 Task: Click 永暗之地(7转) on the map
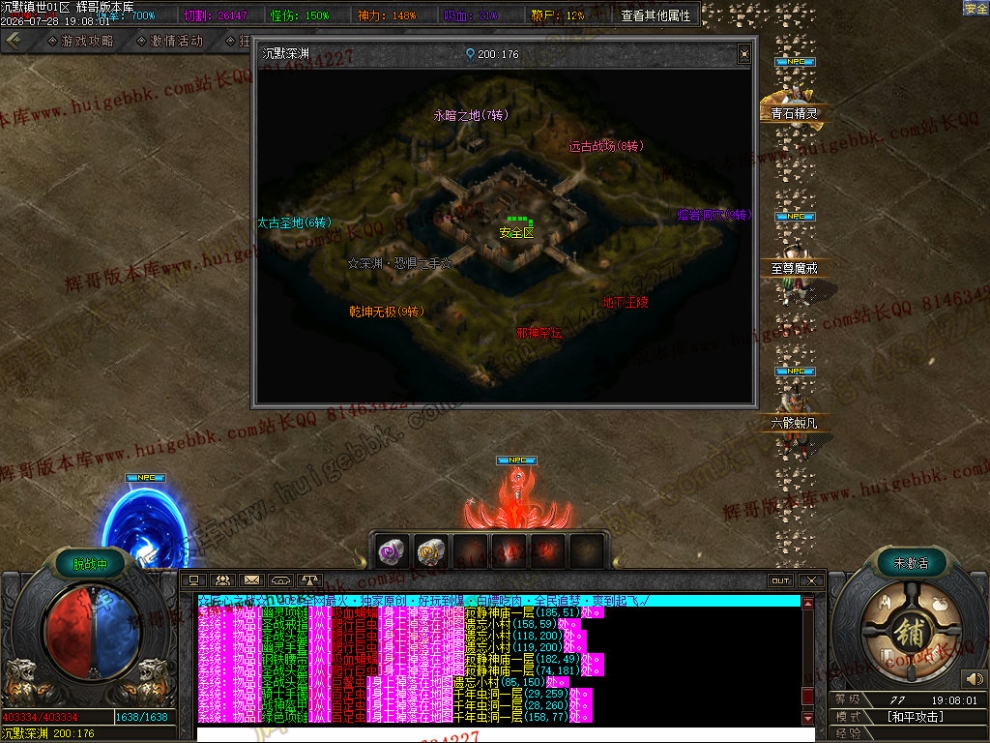470,115
